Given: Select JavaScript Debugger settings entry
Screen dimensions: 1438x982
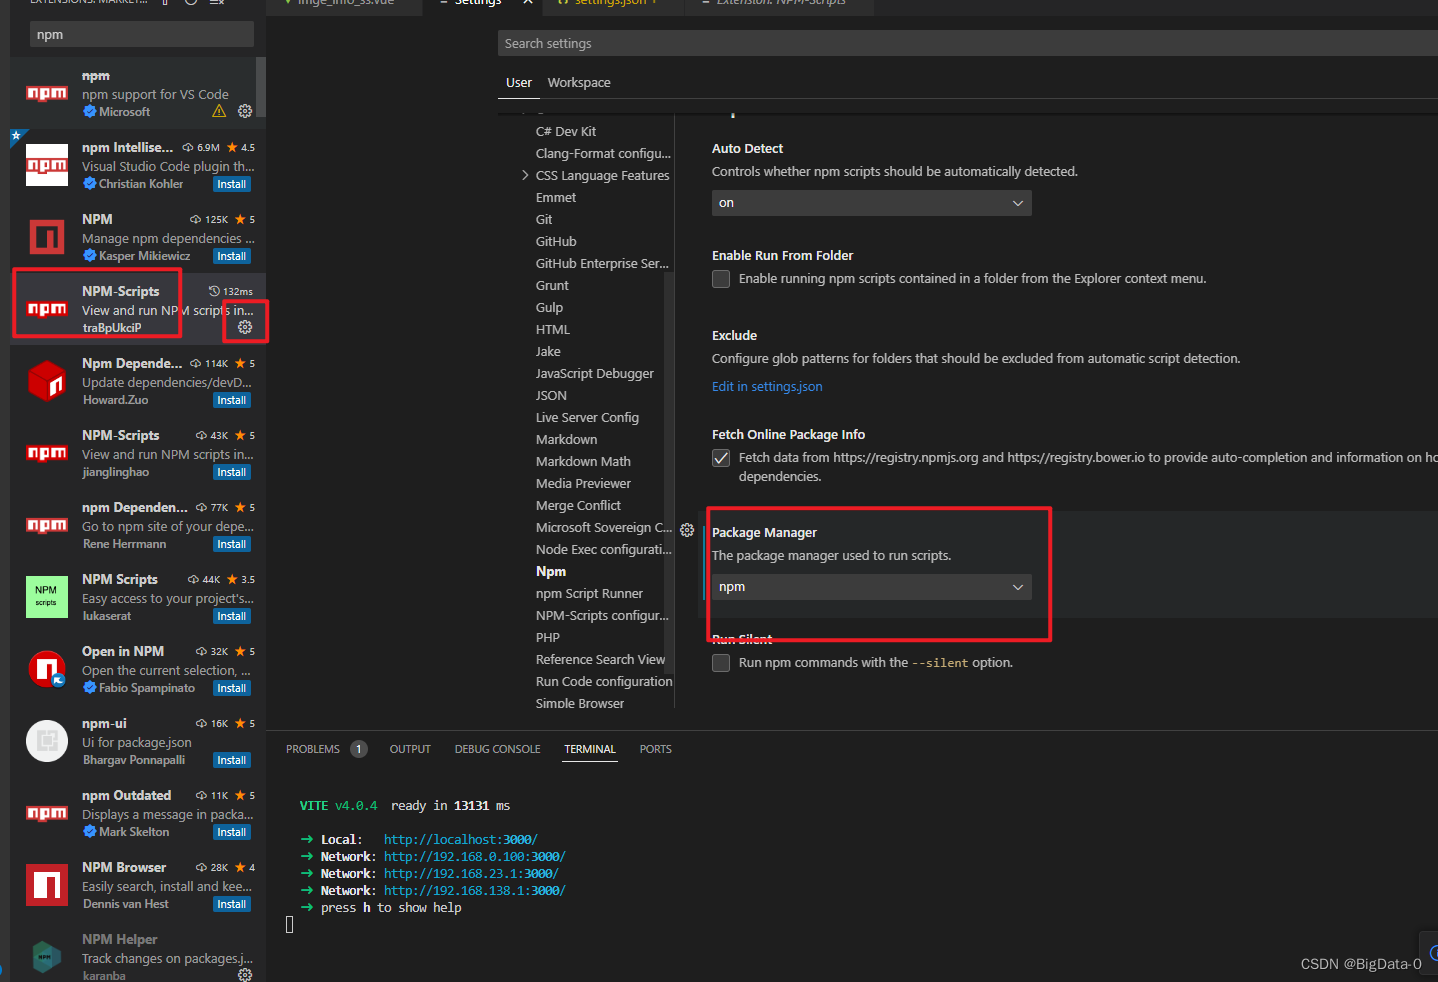Looking at the screenshot, I should (x=595, y=374).
